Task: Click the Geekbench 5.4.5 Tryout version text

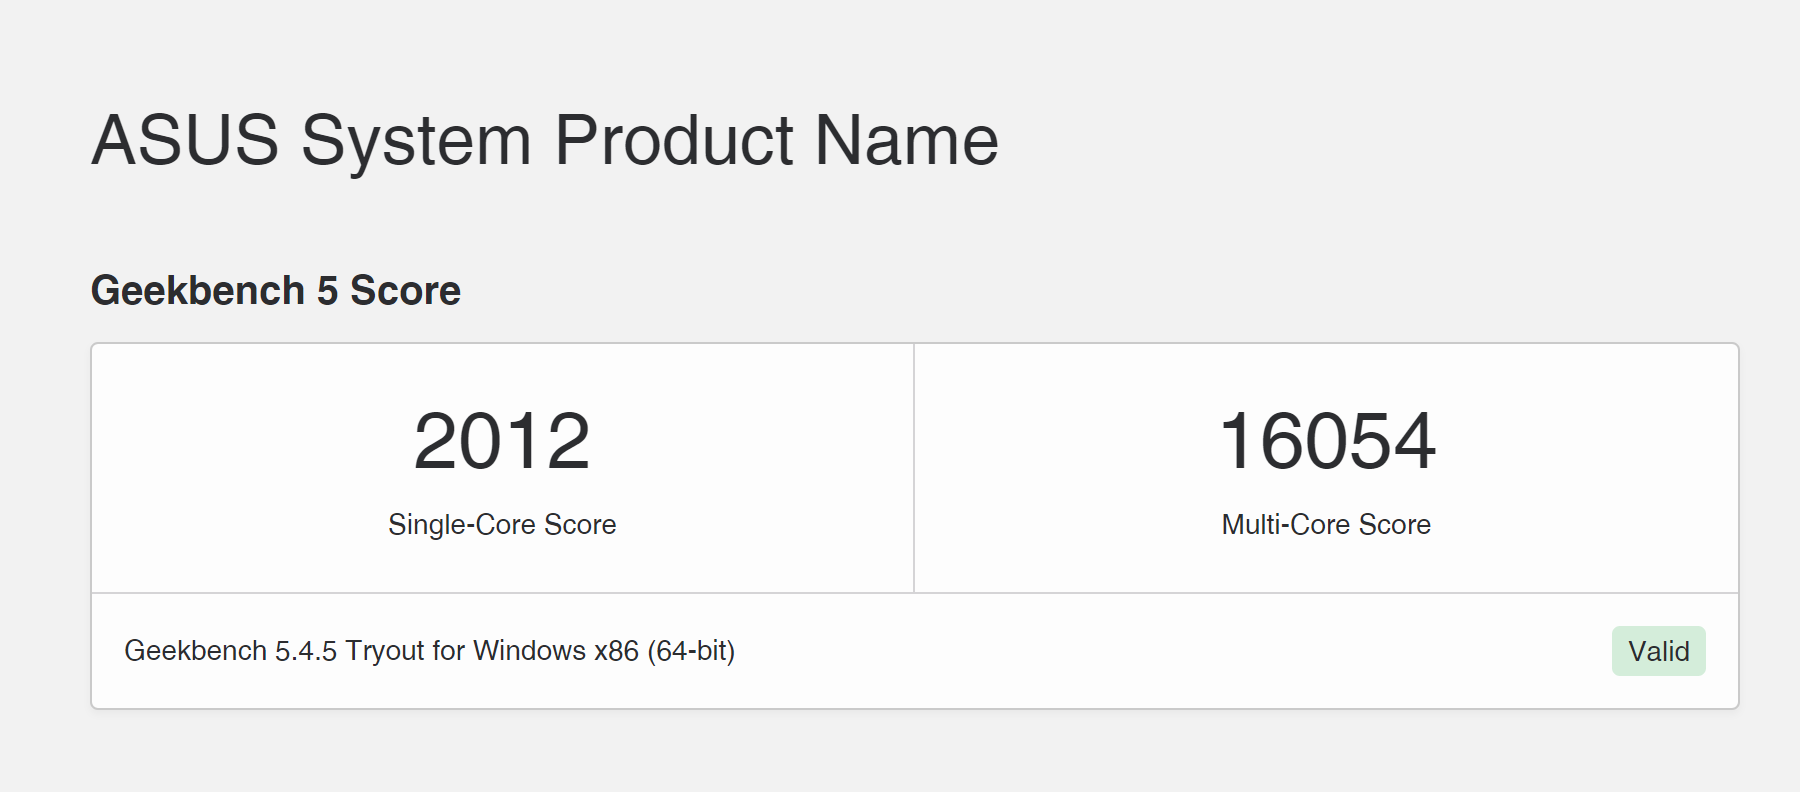Action: coord(430,651)
